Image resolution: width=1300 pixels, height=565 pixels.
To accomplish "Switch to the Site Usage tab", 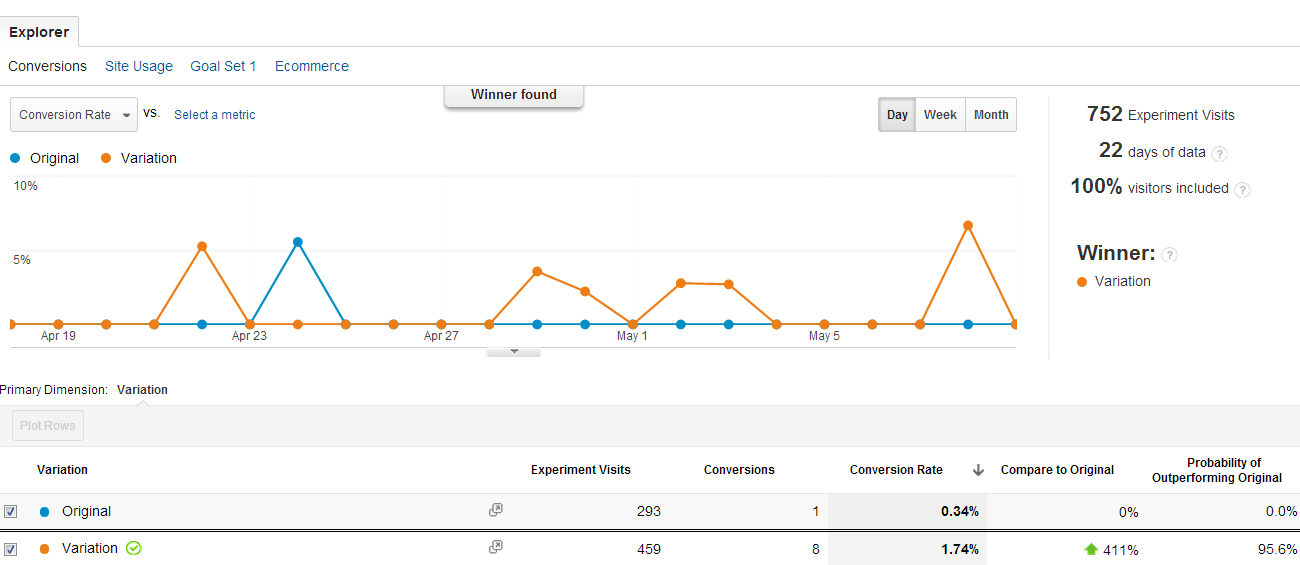I will pos(139,66).
